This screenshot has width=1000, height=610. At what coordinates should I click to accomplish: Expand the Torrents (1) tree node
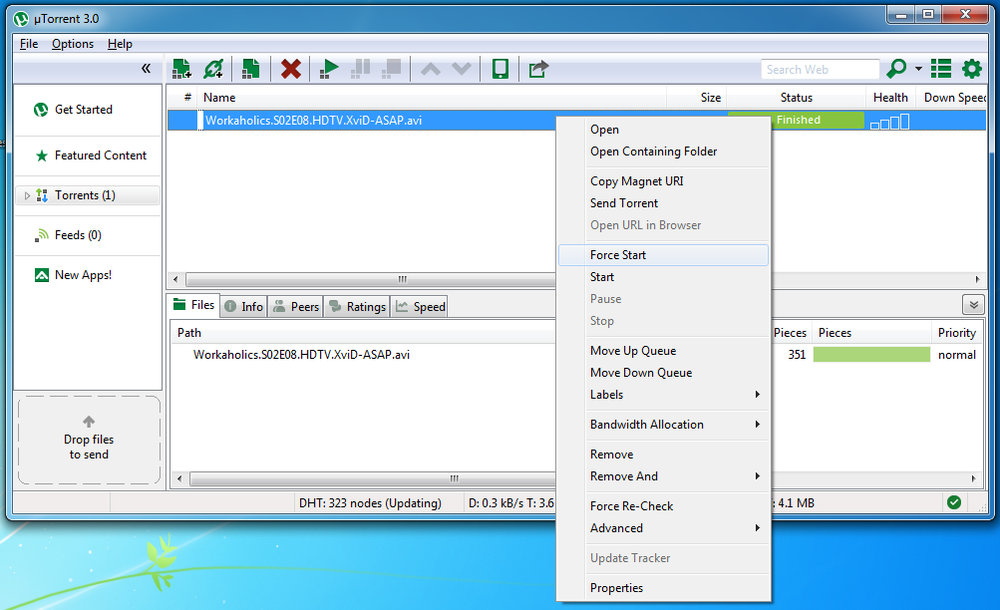27,195
